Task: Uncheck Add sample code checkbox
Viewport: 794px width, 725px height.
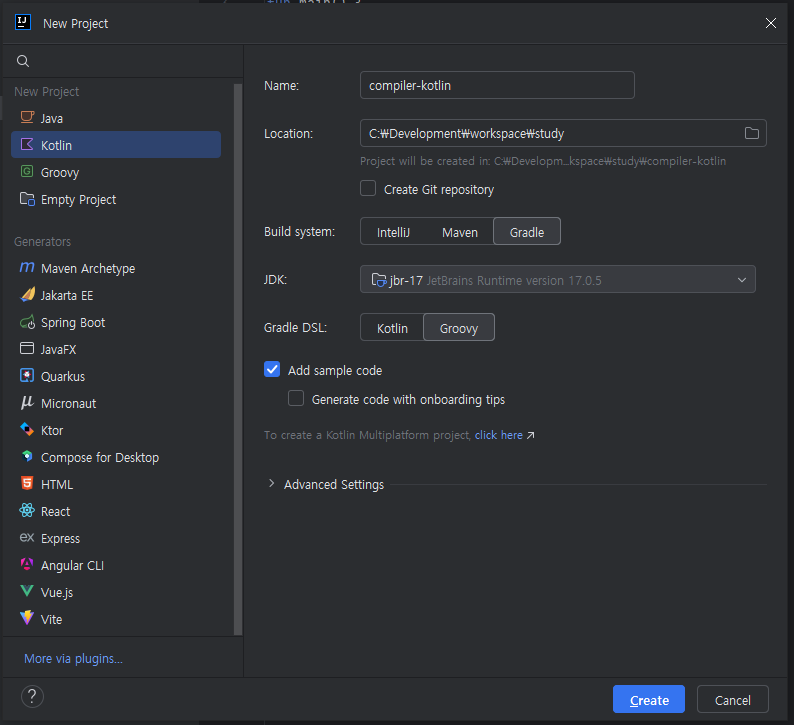Action: click(272, 369)
